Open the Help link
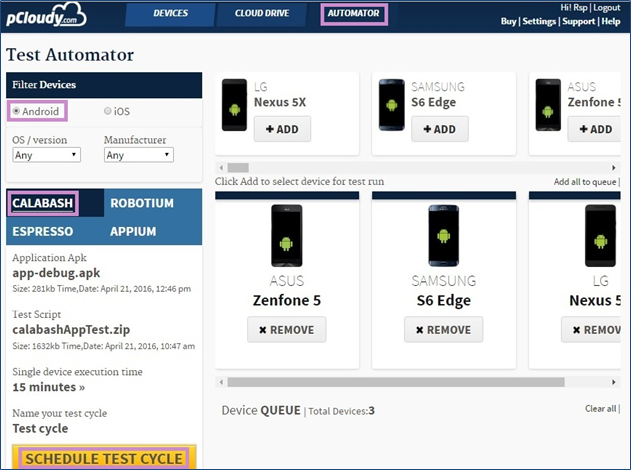The width and height of the screenshot is (631, 470). click(x=610, y=21)
